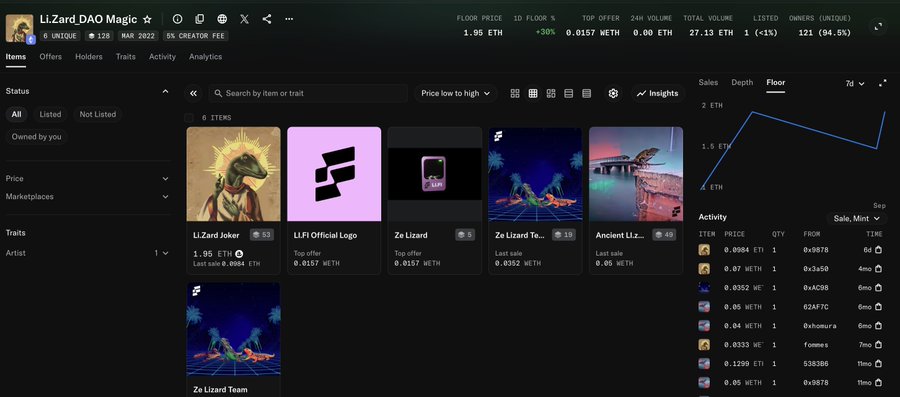Image resolution: width=900 pixels, height=397 pixels.
Task: Expand the Marketplaces filter section
Action: (88, 196)
